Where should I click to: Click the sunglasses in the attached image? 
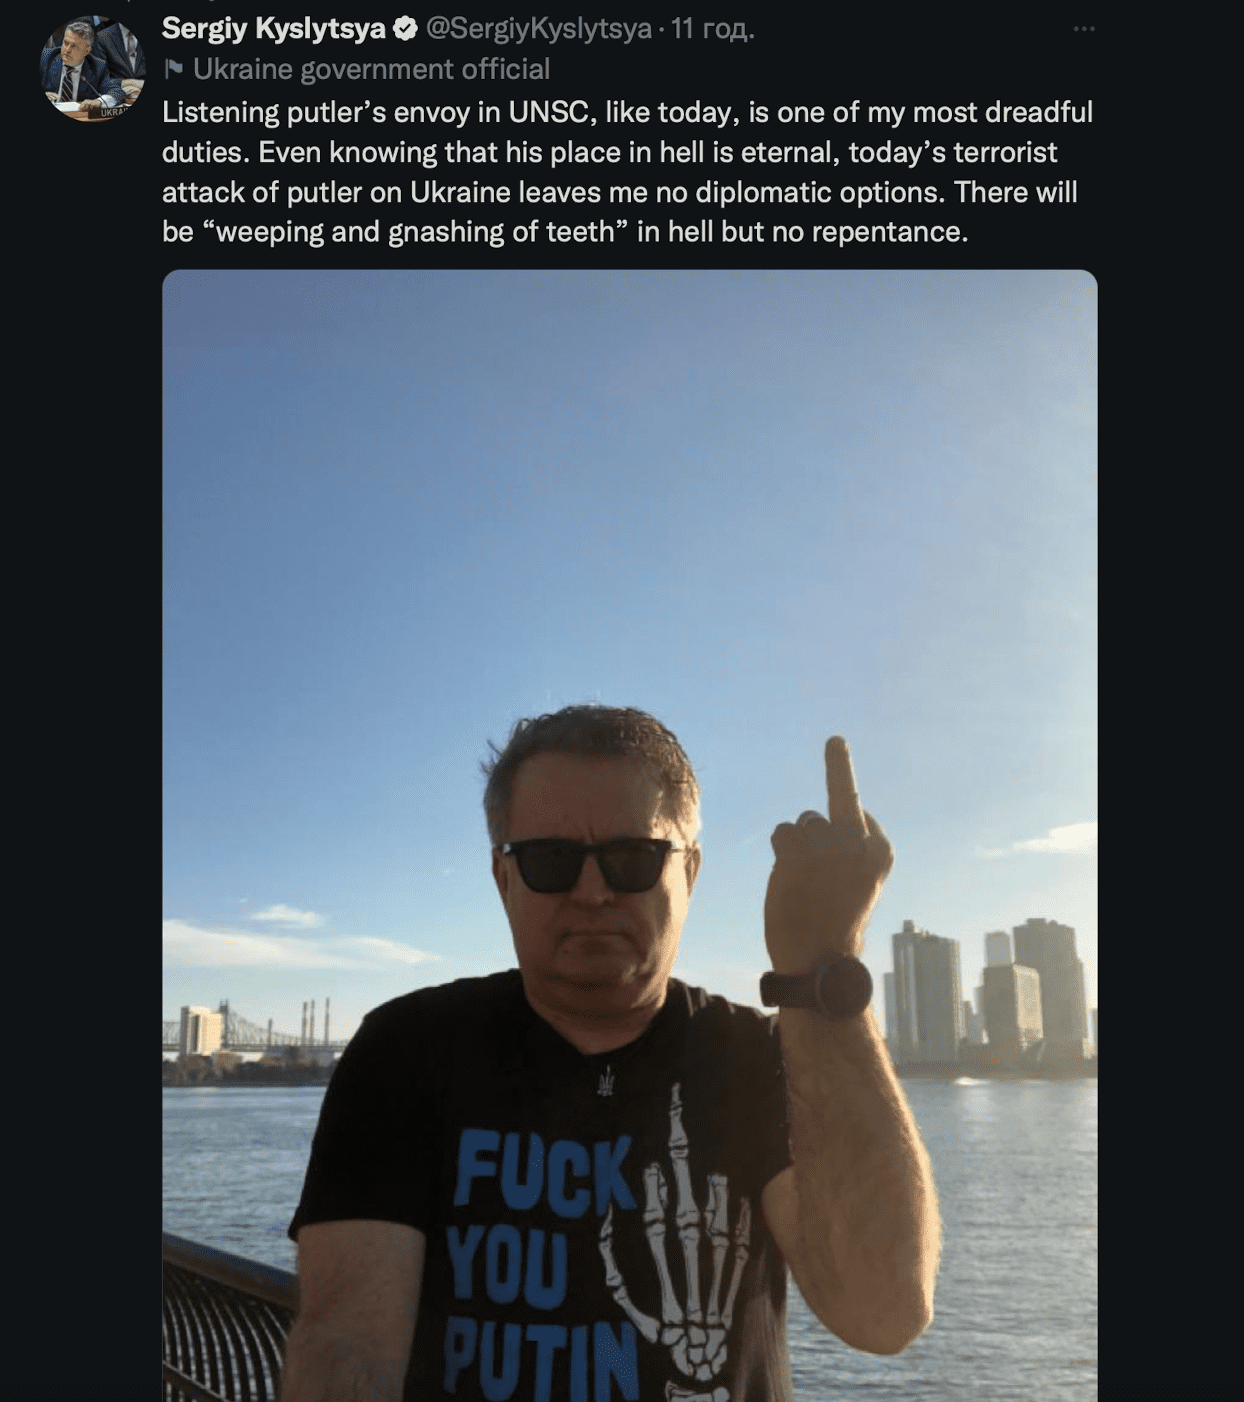(x=592, y=864)
